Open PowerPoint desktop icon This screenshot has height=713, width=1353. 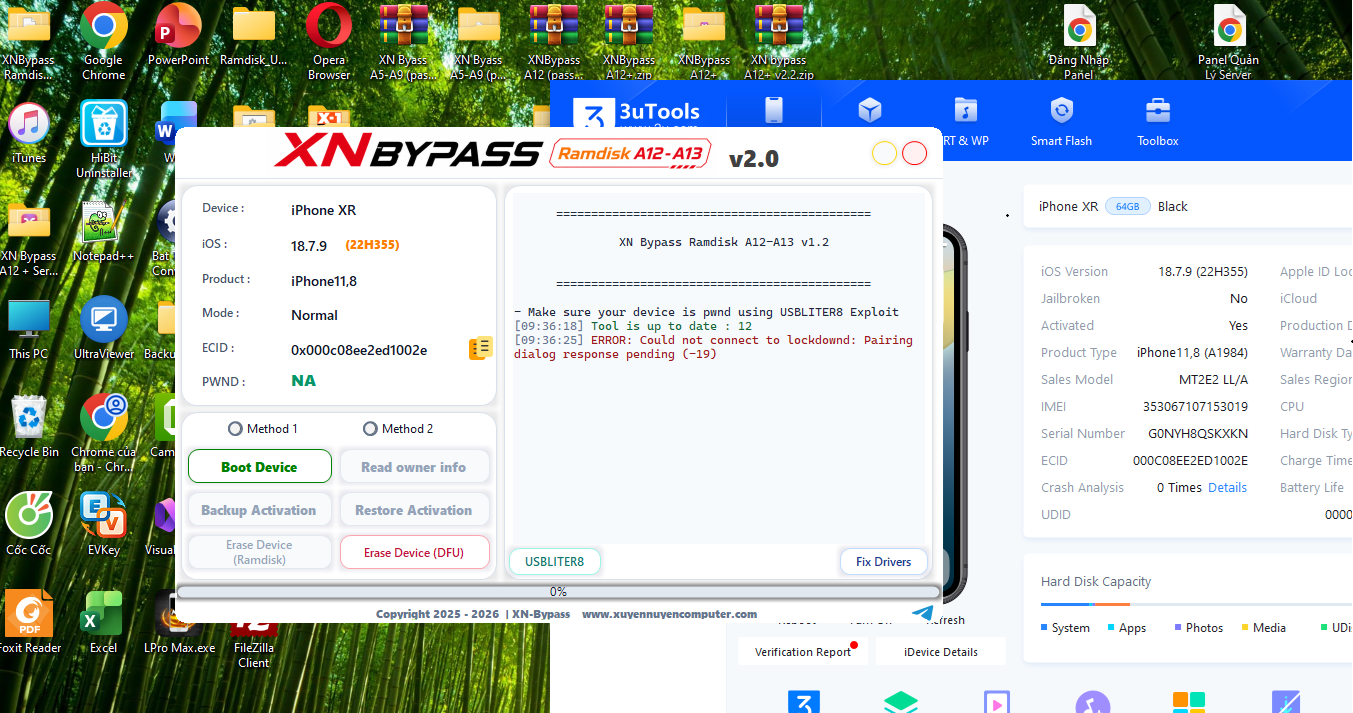coord(178,35)
